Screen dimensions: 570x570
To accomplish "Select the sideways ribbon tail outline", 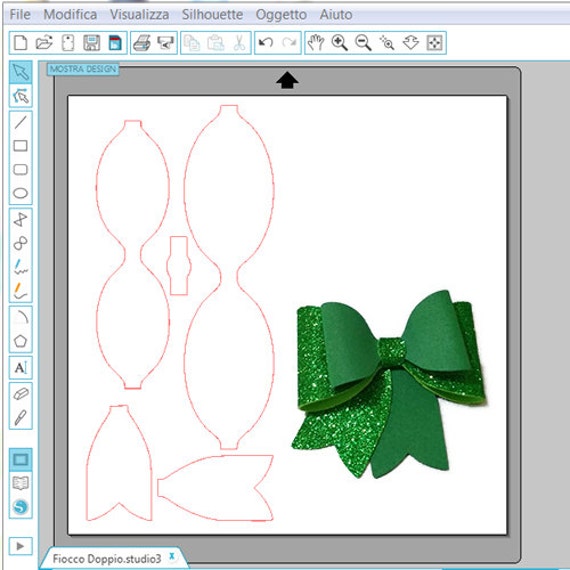I will coord(215,488).
